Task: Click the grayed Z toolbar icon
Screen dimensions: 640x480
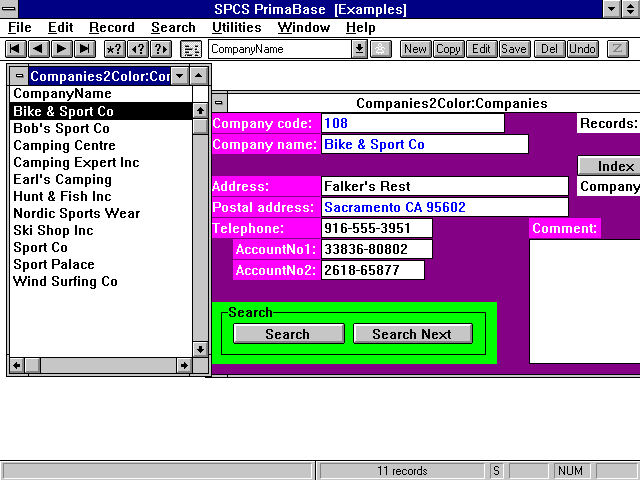Action: coord(616,49)
